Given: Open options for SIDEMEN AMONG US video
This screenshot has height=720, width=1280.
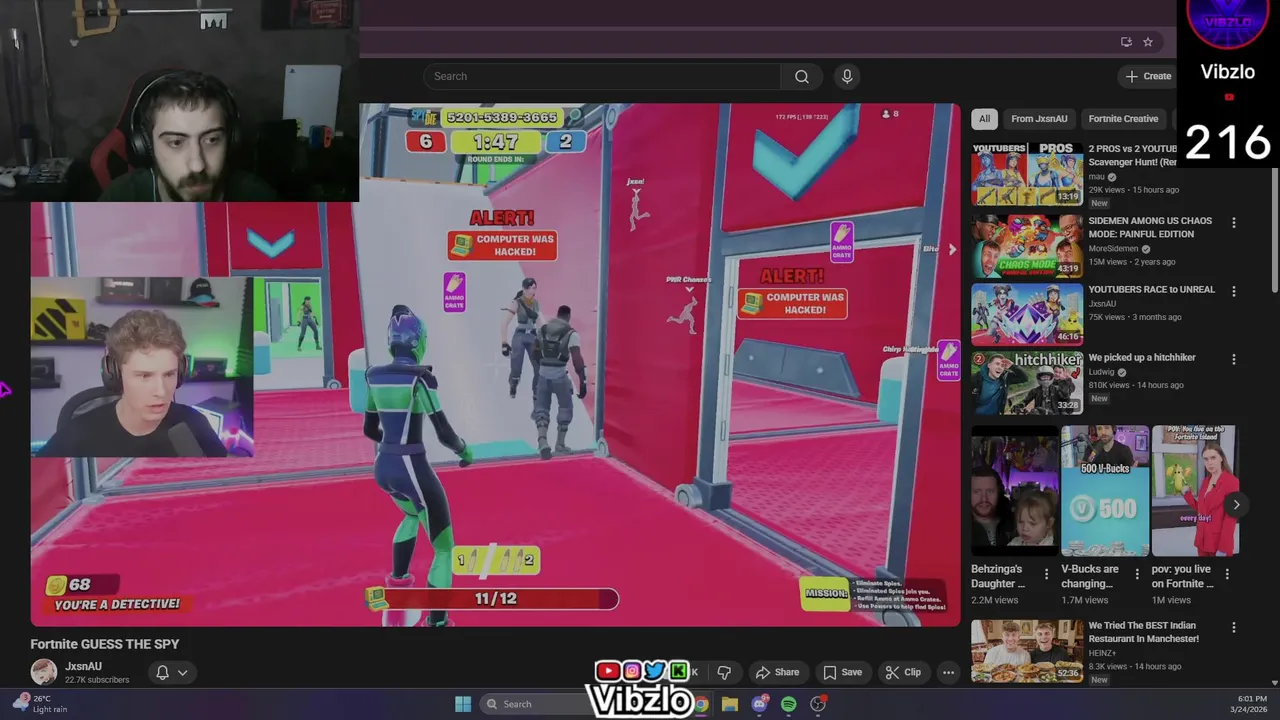Looking at the screenshot, I should (x=1233, y=223).
